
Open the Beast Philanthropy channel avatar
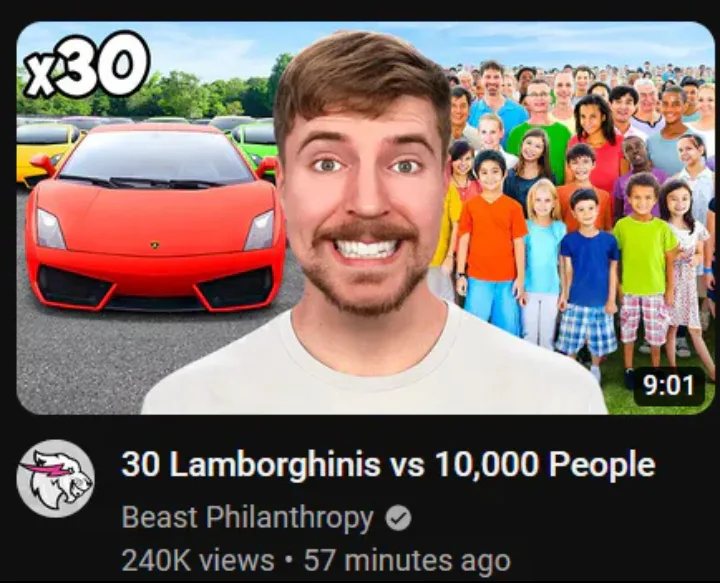[x=56, y=479]
